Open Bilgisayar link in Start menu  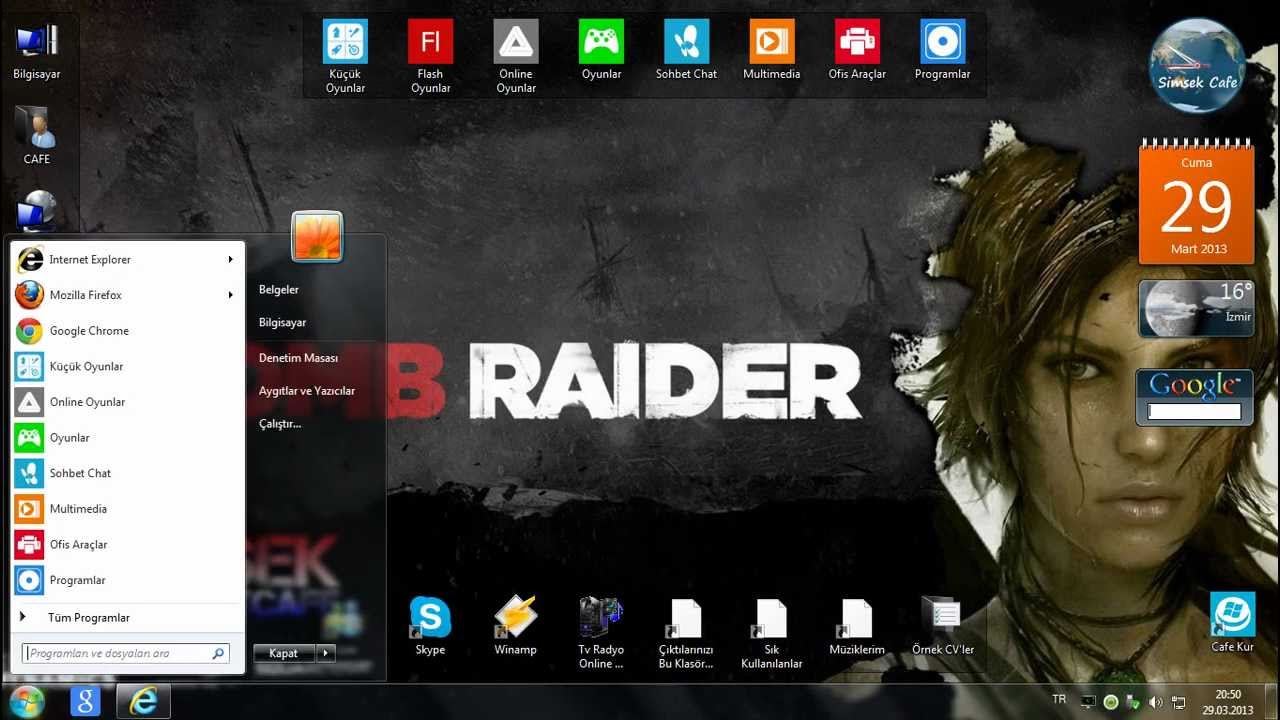(x=283, y=323)
